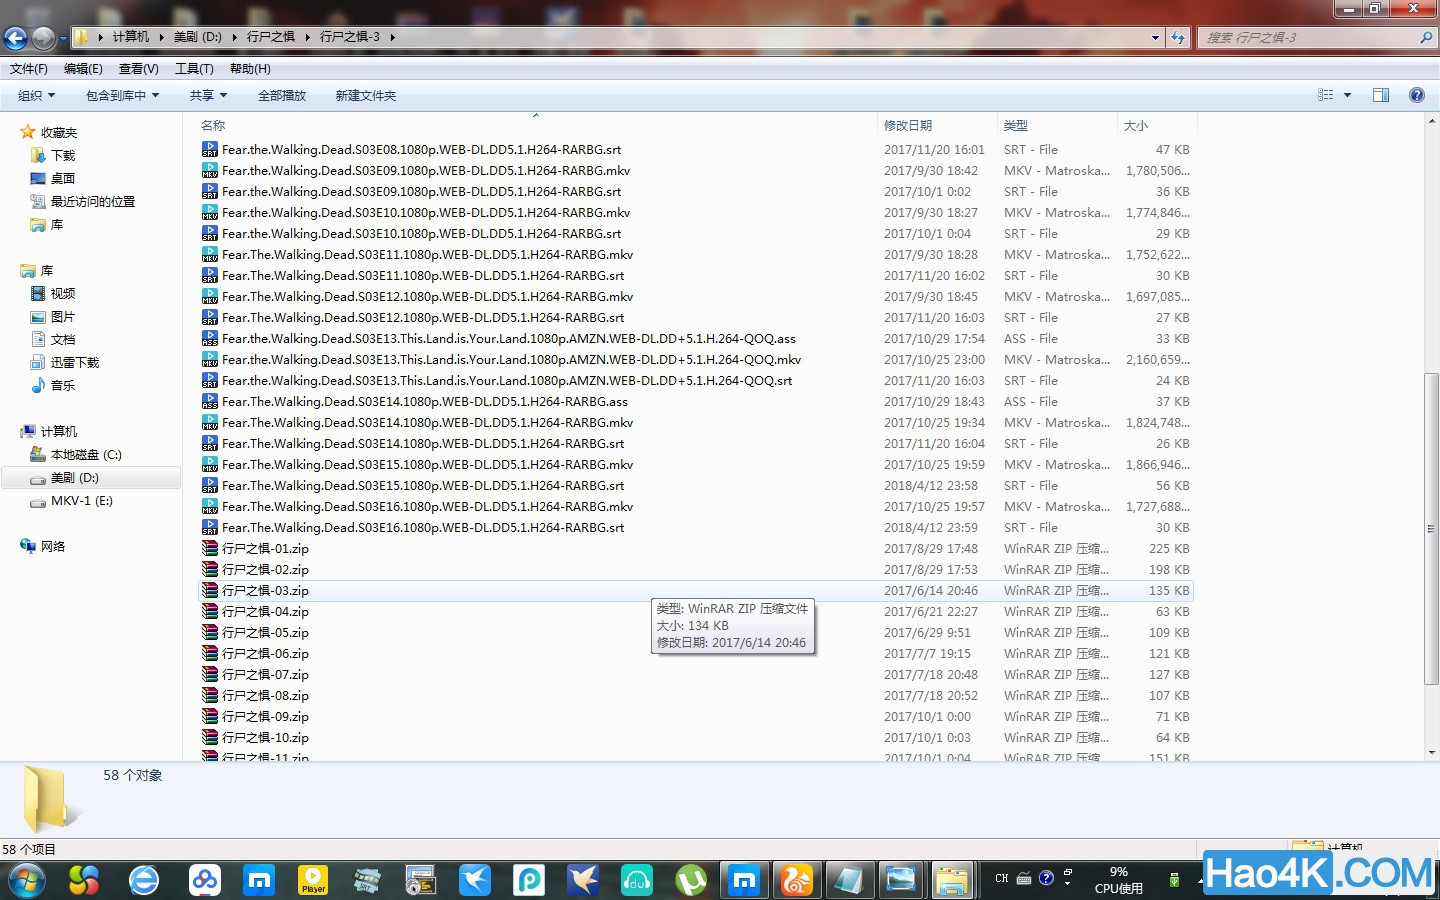Open the green uTorrent taskbar icon

(690, 881)
